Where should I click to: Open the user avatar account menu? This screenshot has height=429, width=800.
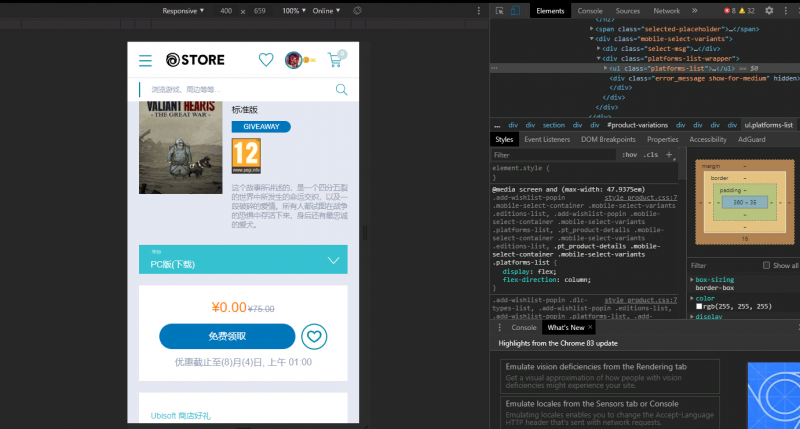pyautogui.click(x=293, y=60)
